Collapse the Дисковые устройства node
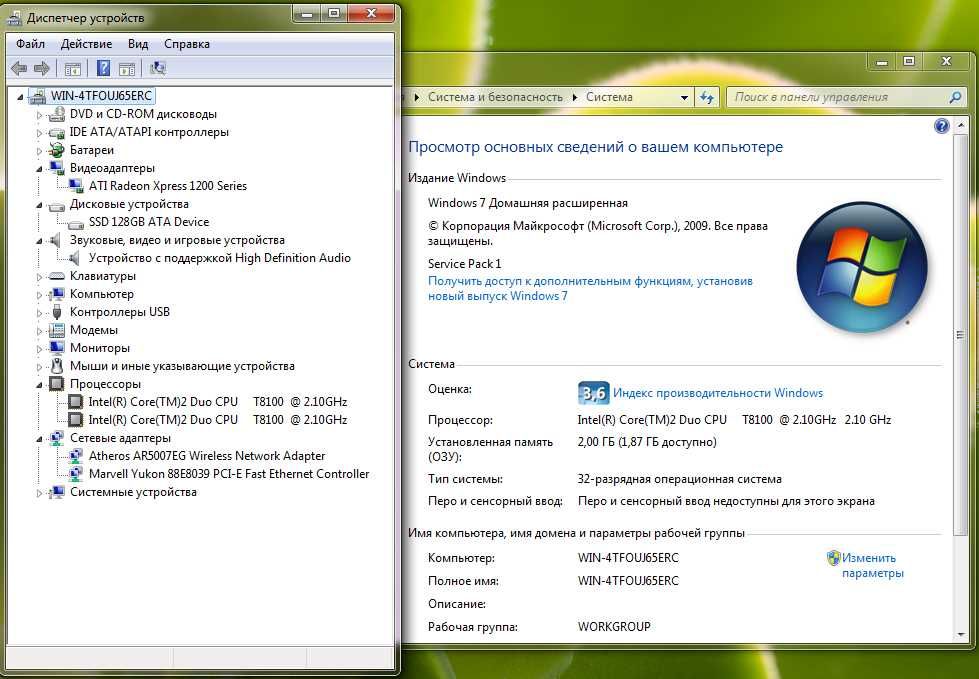The image size is (979, 679). click(x=39, y=205)
